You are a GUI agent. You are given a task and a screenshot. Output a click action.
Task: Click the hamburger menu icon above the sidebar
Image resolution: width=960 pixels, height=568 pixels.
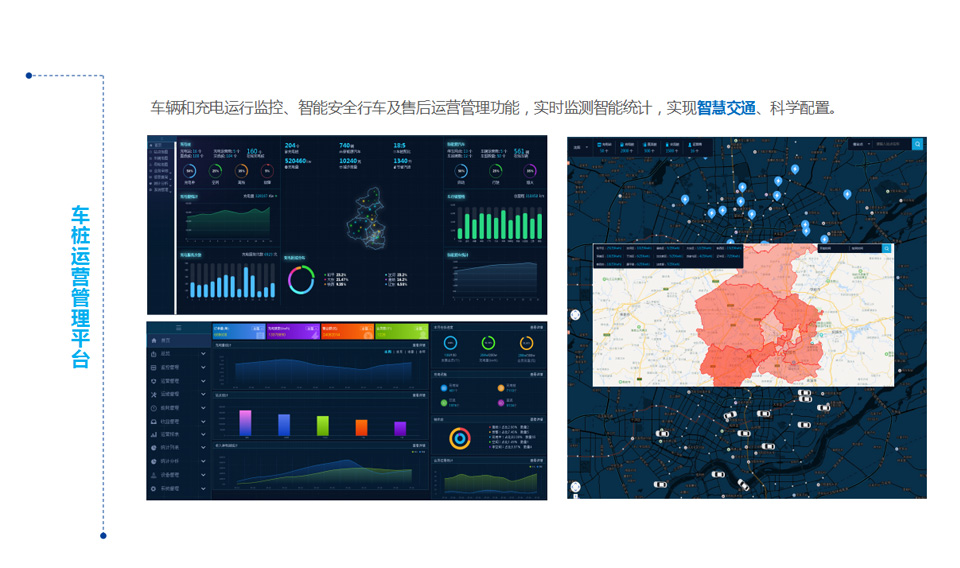[x=179, y=327]
